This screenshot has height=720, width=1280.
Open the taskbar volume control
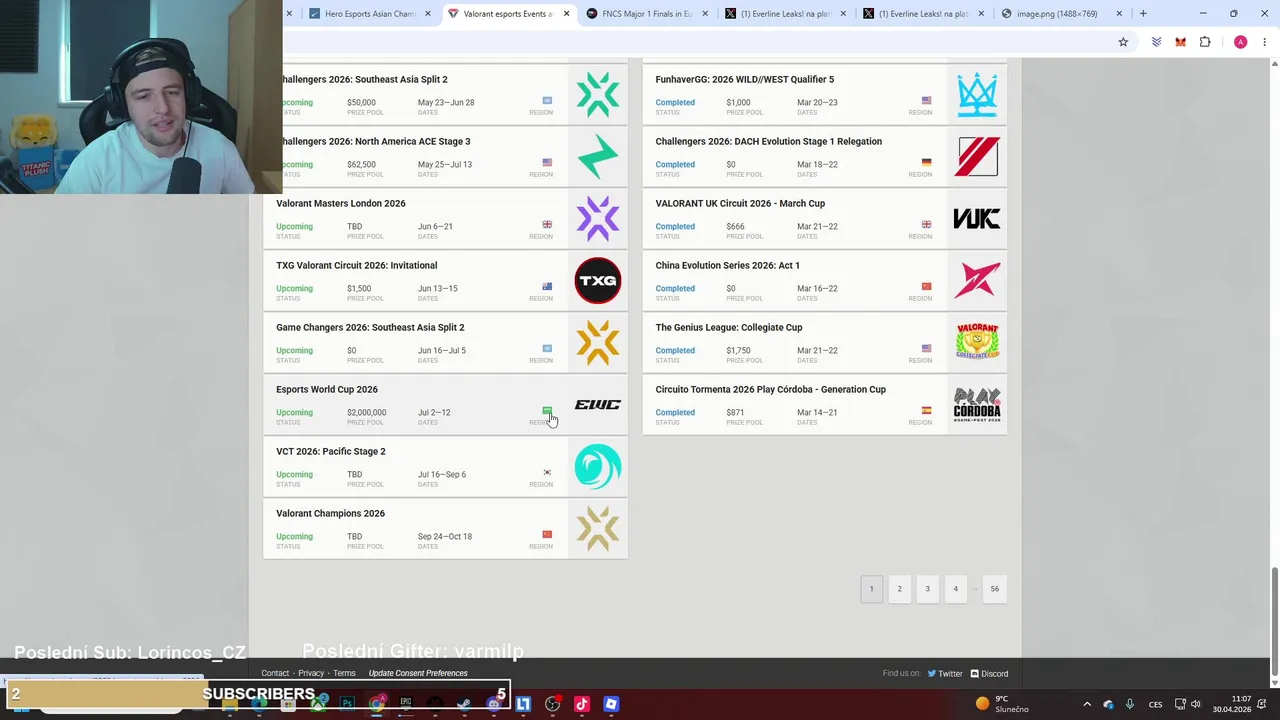(x=1196, y=704)
